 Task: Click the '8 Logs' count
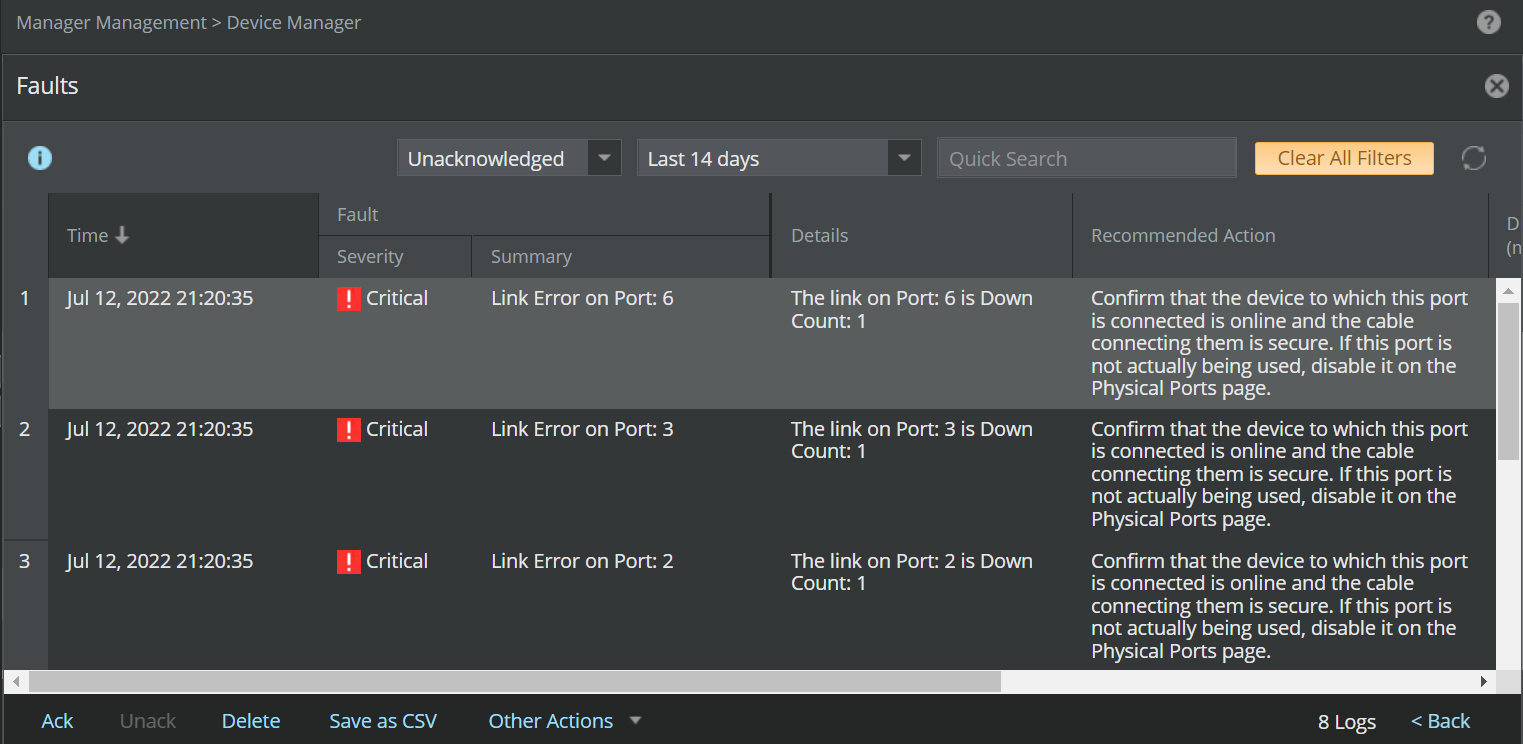pyautogui.click(x=1347, y=722)
